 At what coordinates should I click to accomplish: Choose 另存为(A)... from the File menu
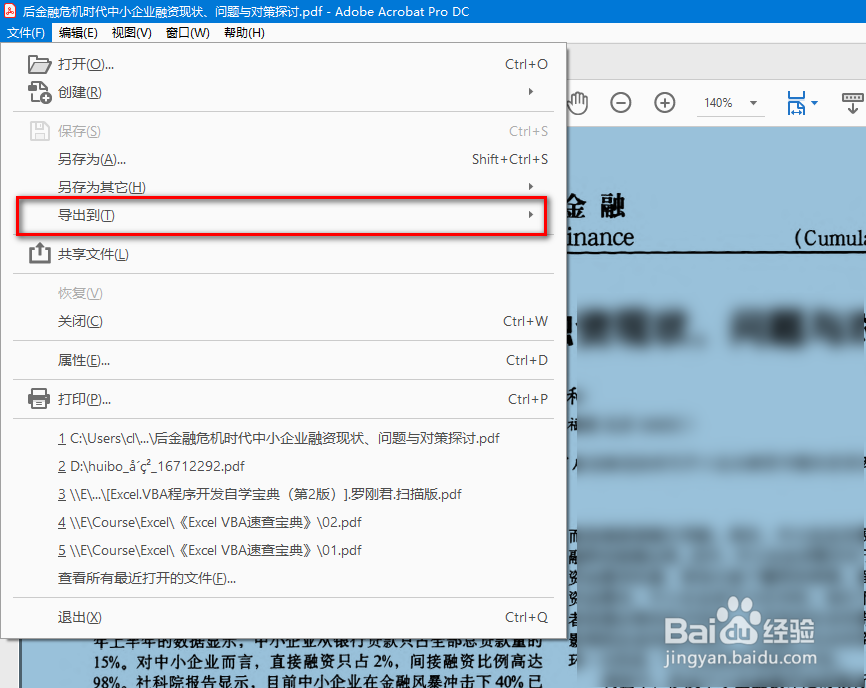[x=283, y=160]
